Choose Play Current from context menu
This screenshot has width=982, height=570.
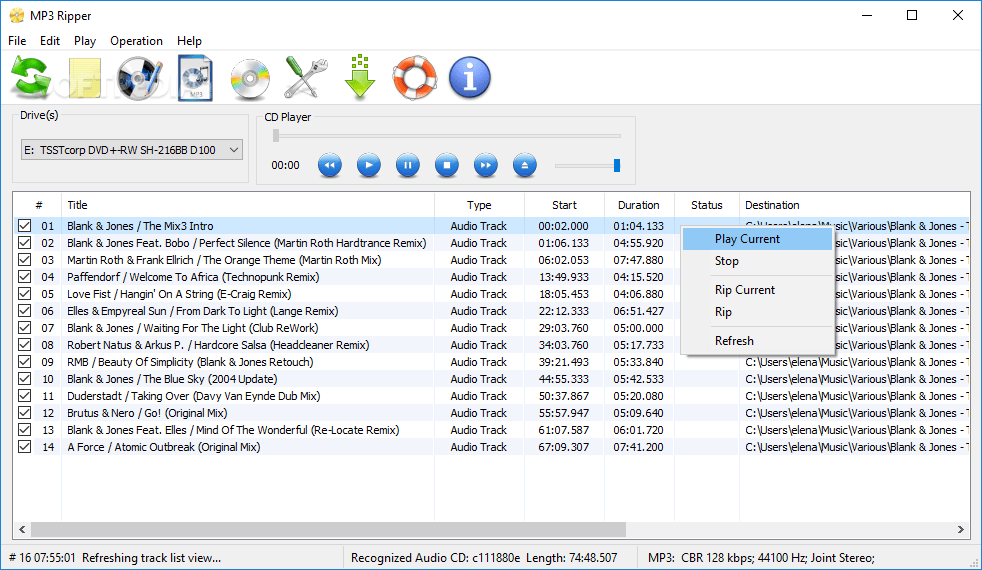pos(757,239)
